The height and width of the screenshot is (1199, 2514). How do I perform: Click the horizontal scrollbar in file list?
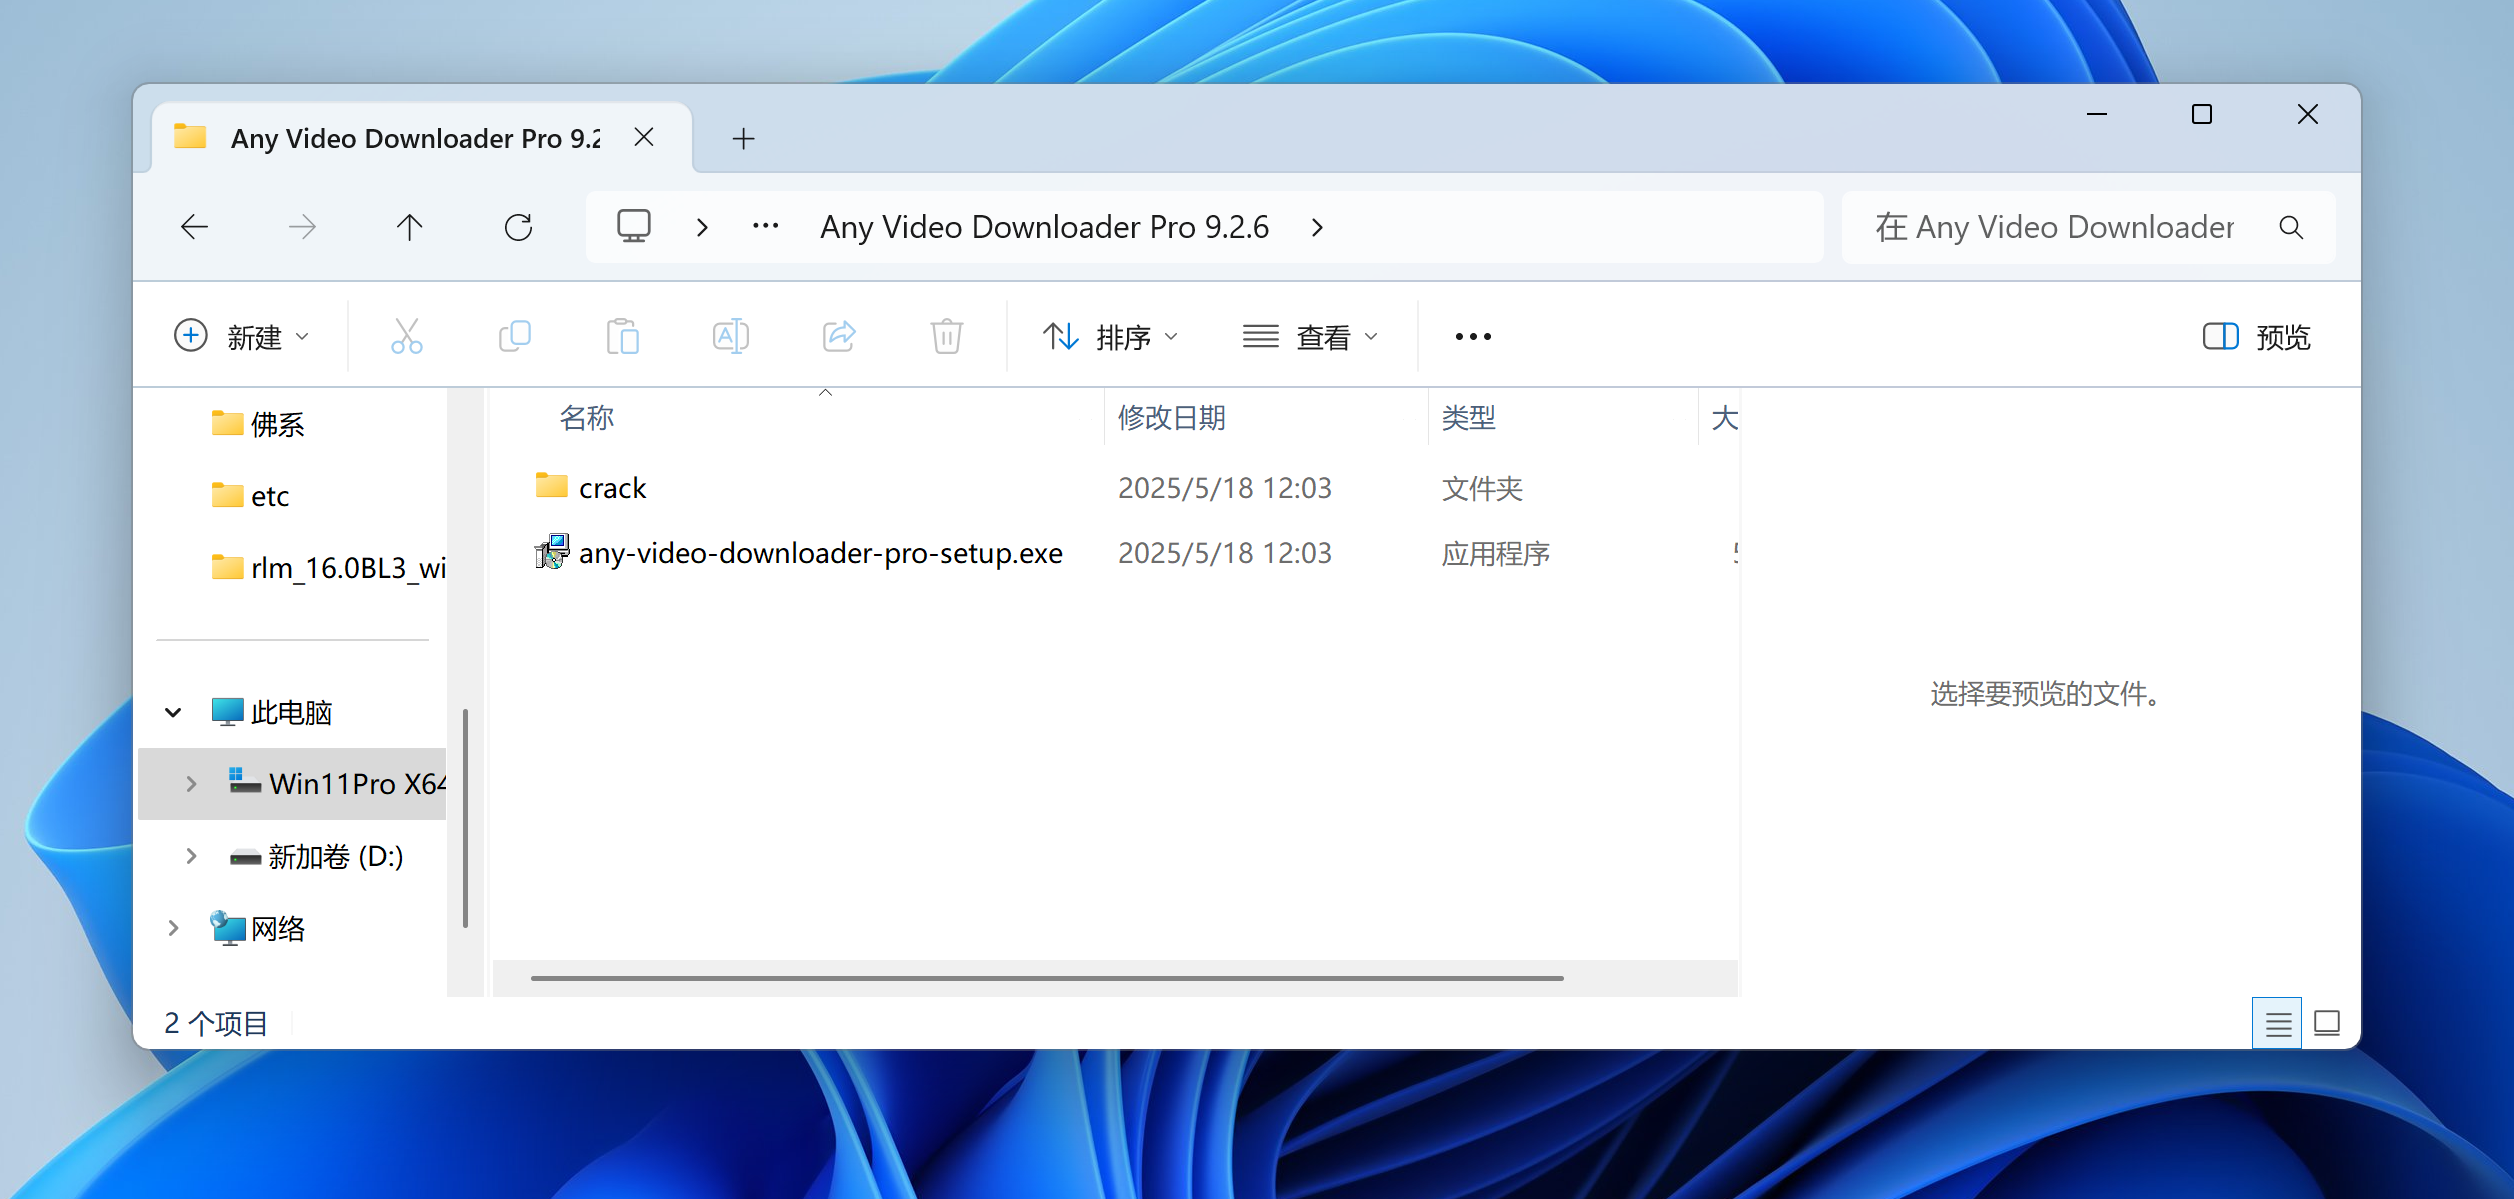(1046, 978)
